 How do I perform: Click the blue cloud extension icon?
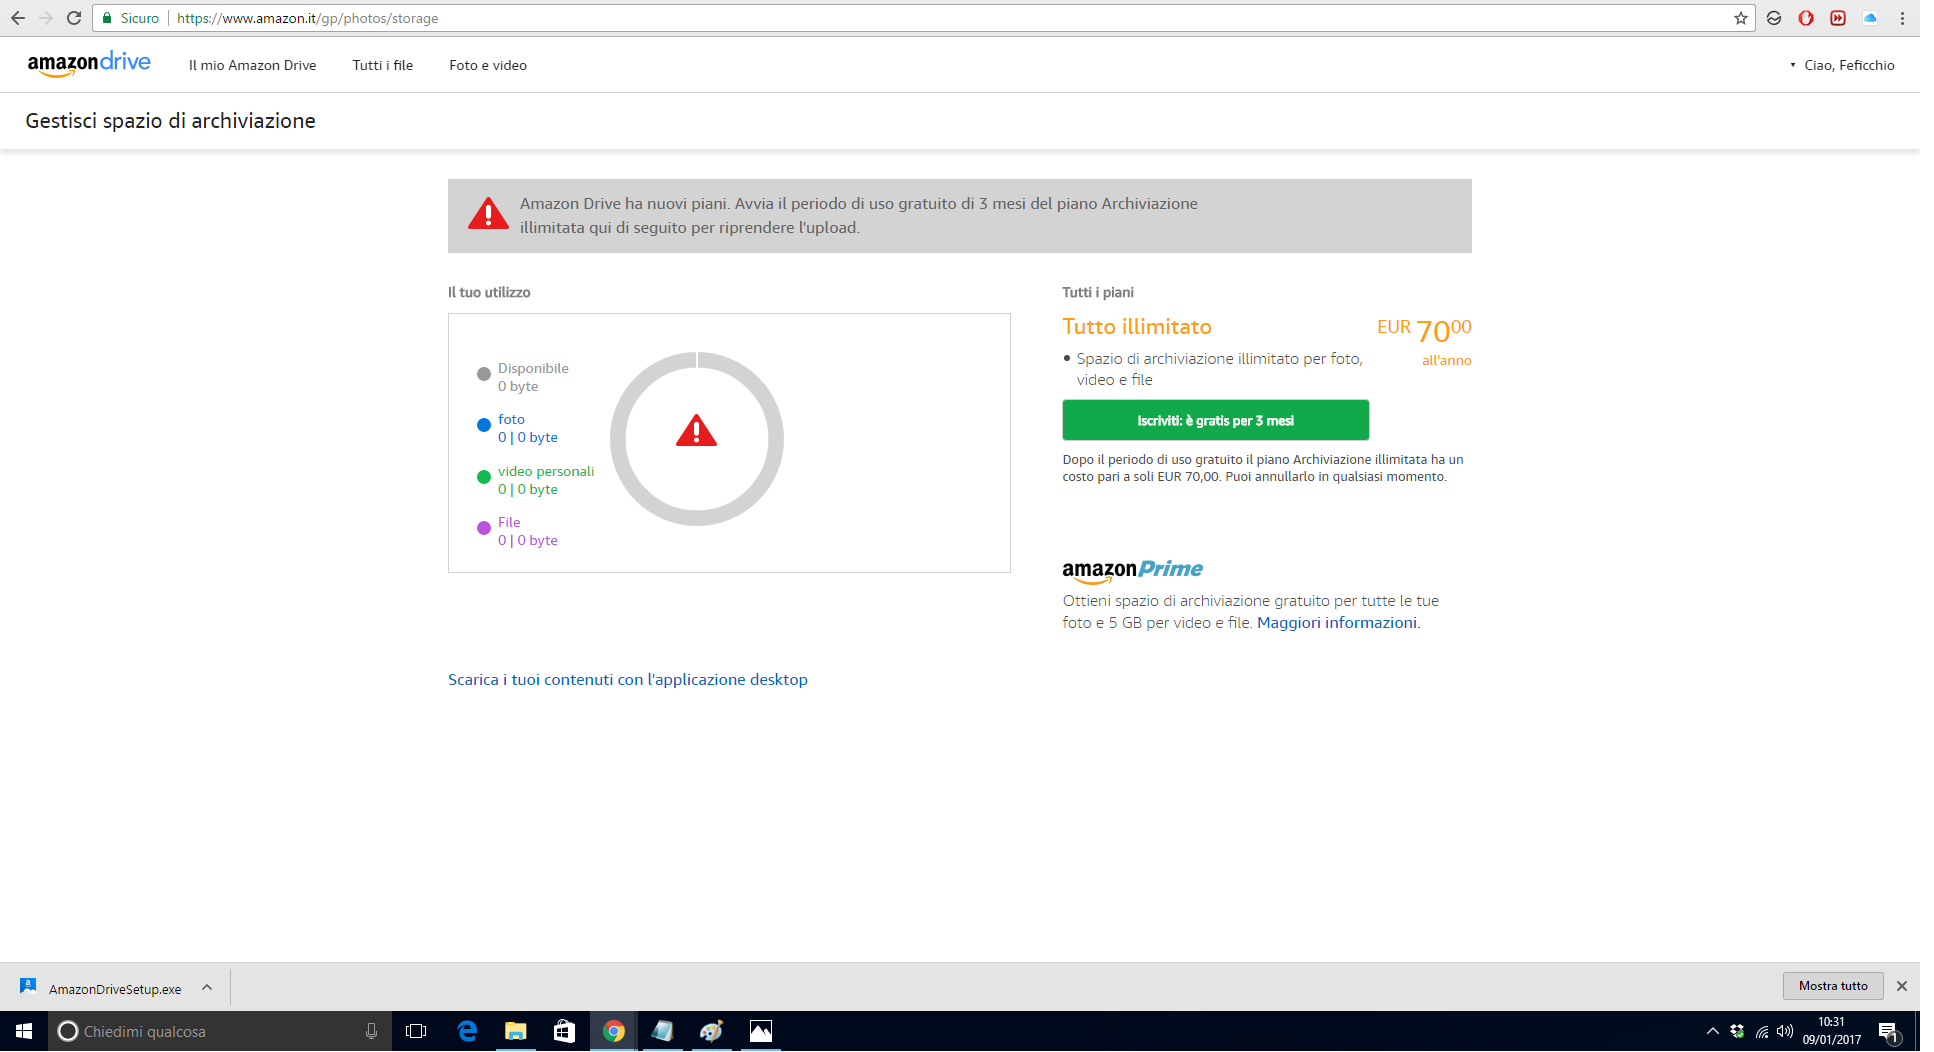coord(1870,18)
